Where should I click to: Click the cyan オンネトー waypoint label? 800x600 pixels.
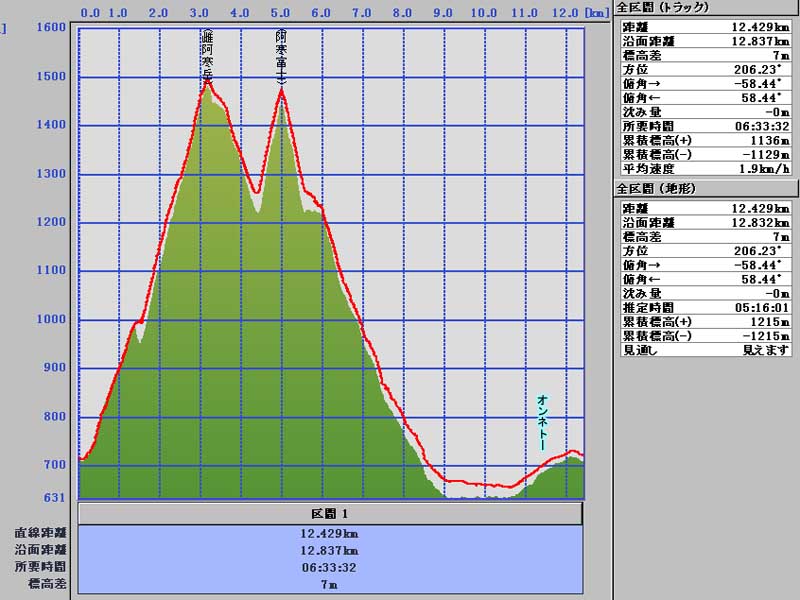pos(542,421)
